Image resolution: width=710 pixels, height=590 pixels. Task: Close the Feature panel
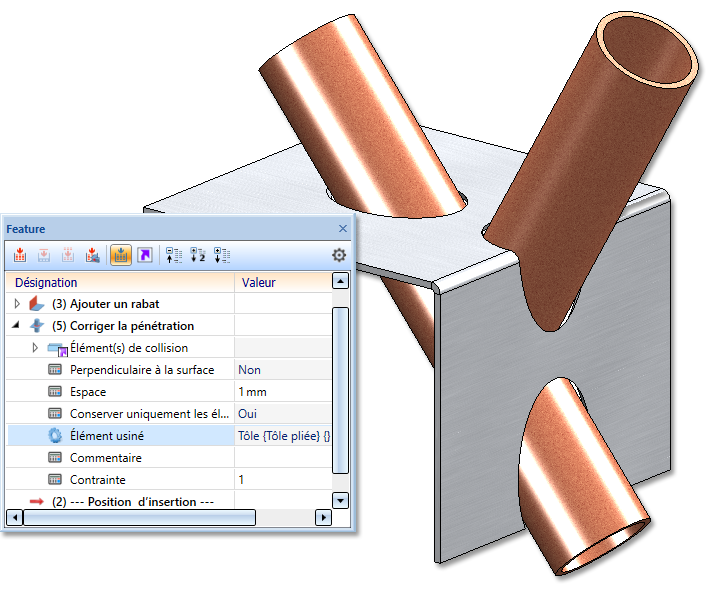[343, 229]
